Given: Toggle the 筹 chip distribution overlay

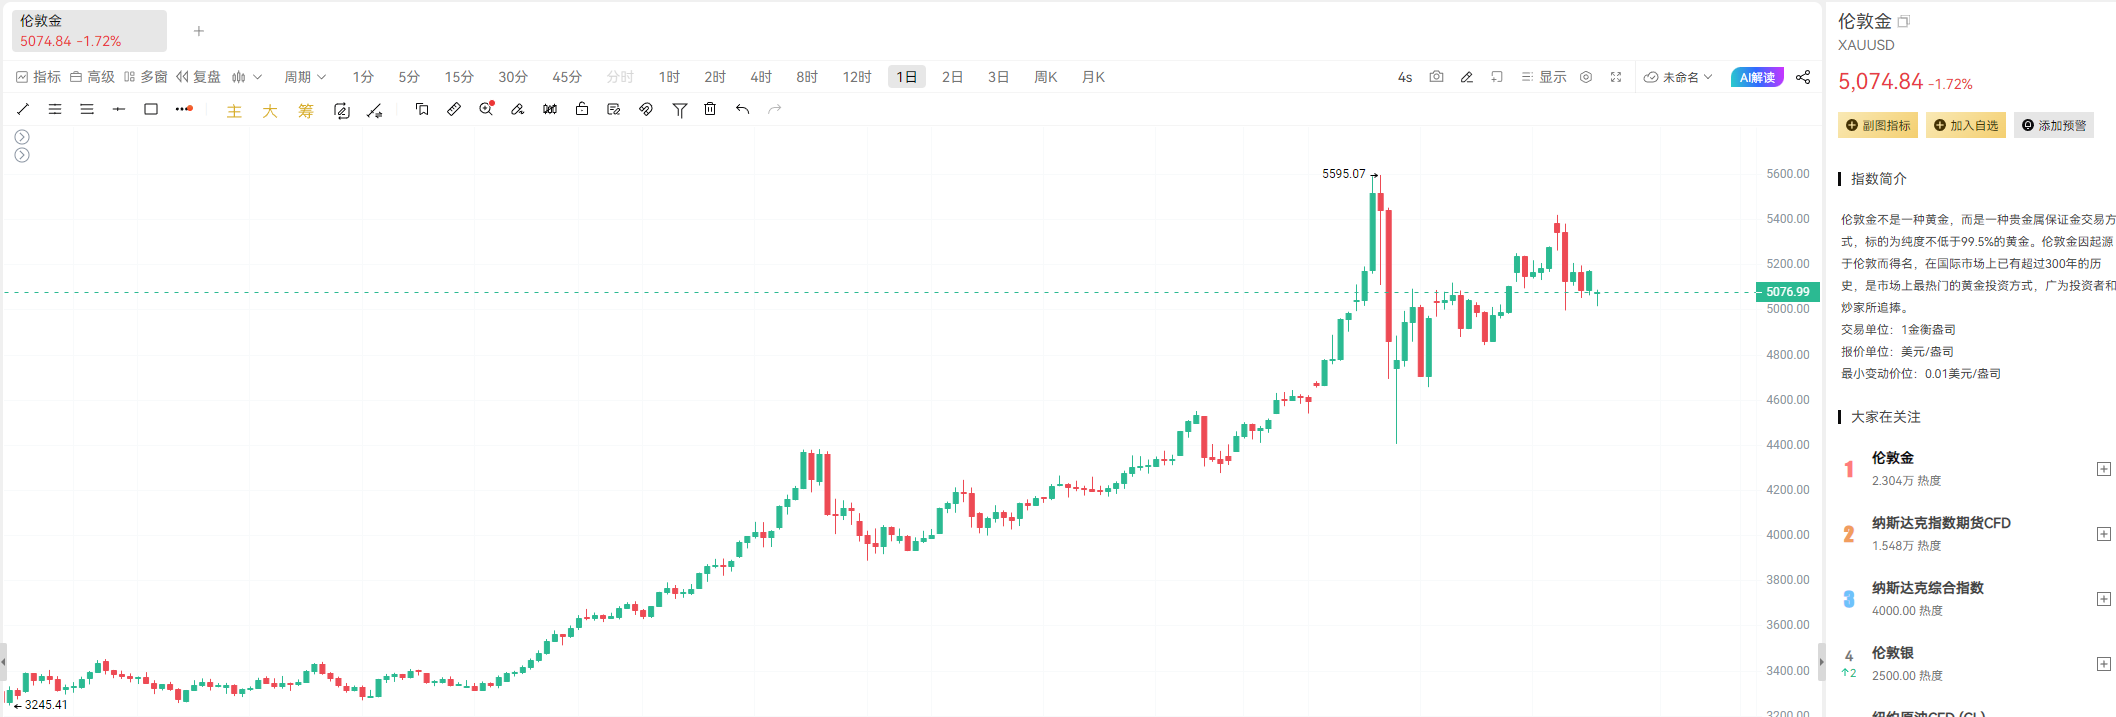Looking at the screenshot, I should pos(306,111).
